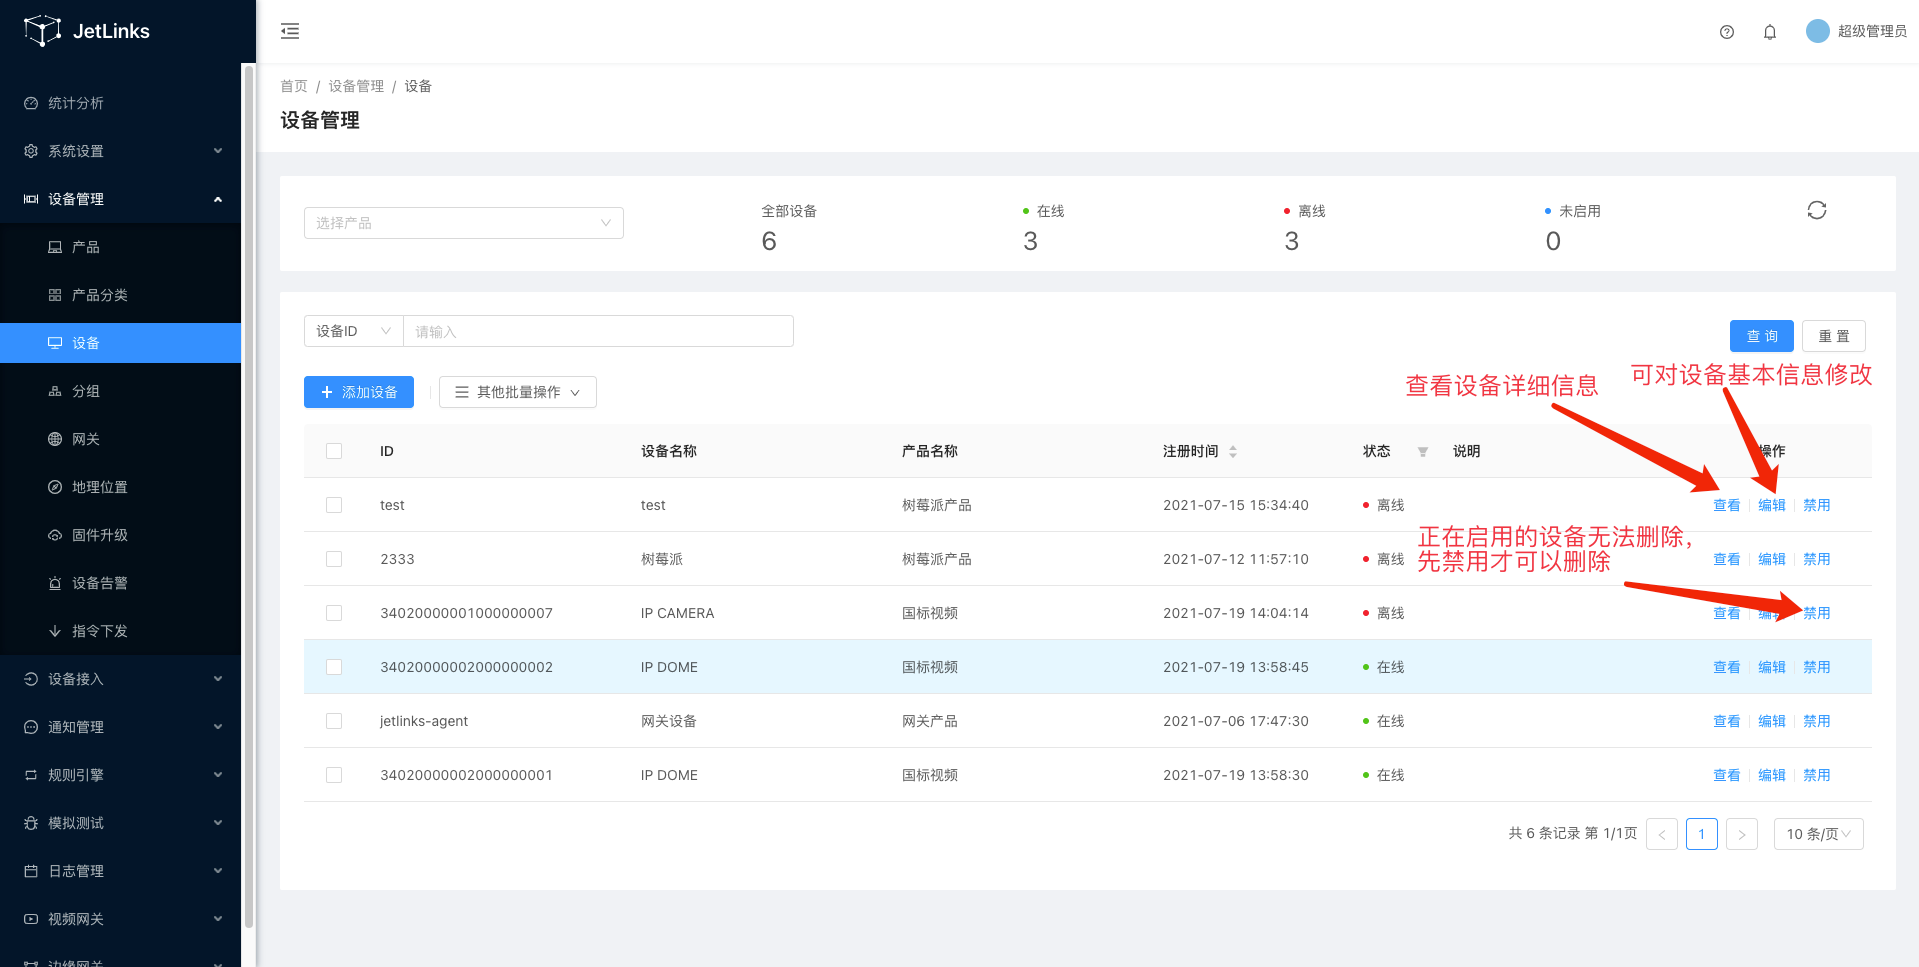
Task: Open the help question mark icon
Action: [1727, 32]
